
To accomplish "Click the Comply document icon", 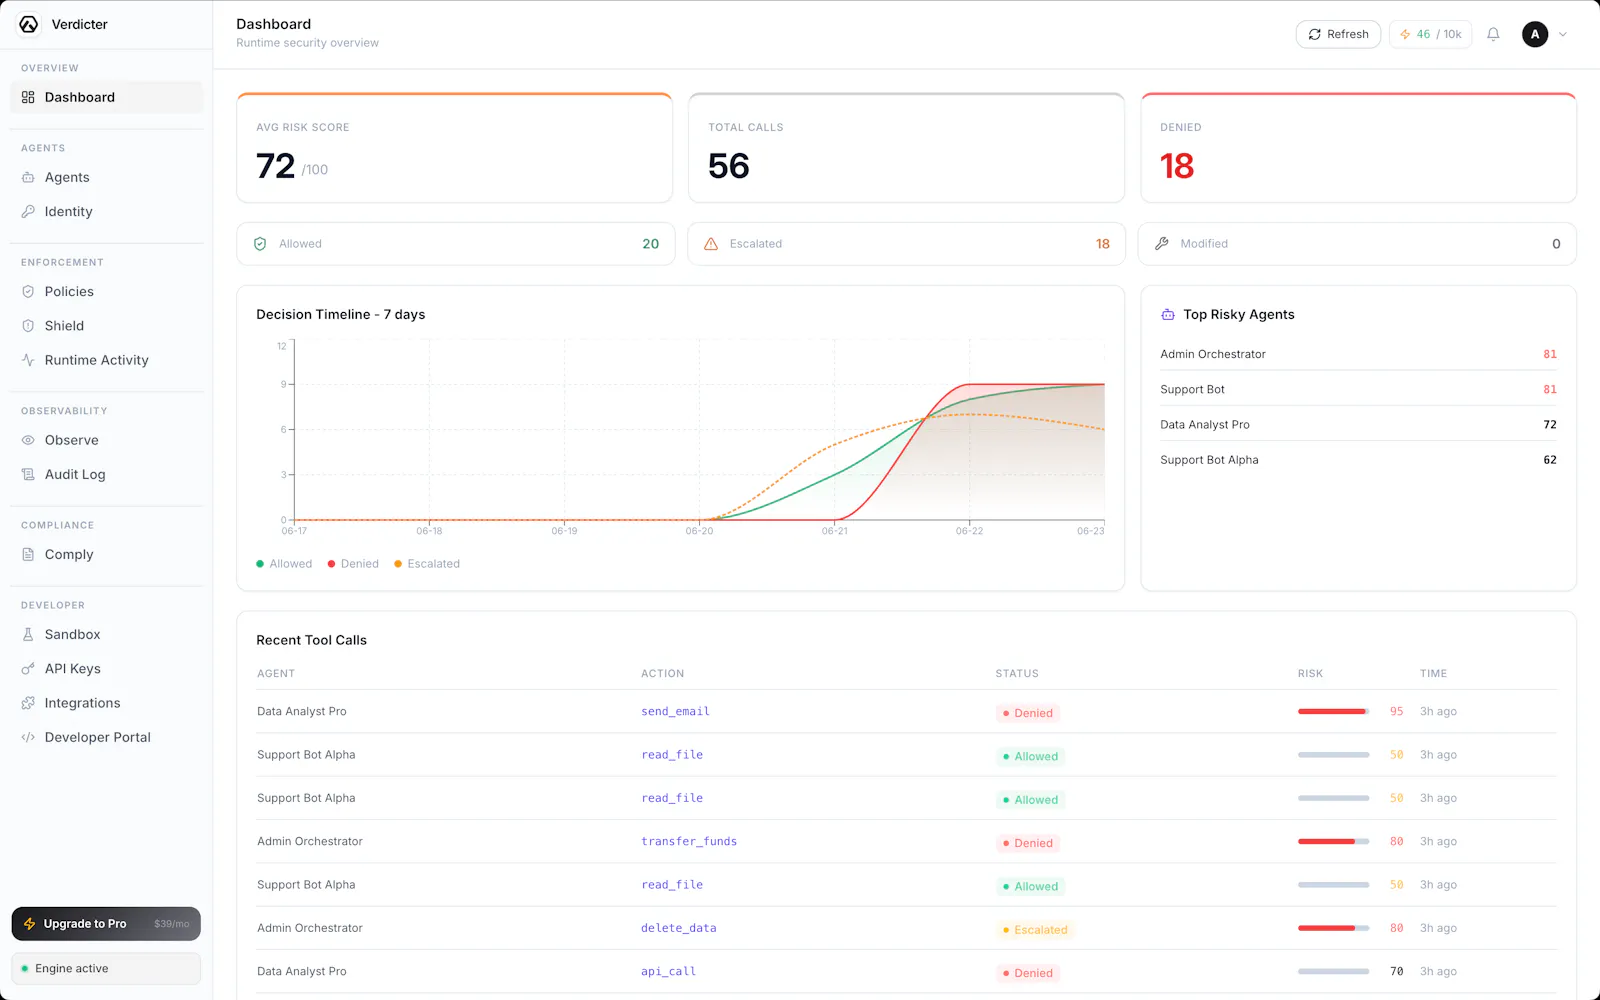I will tap(28, 554).
